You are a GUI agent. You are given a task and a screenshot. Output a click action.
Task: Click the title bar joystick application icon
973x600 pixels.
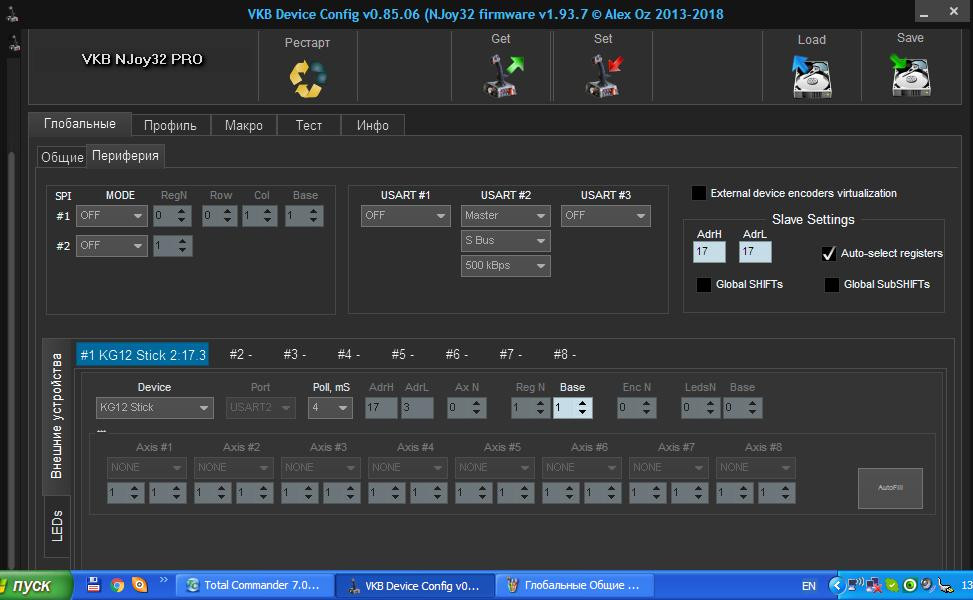pyautogui.click(x=11, y=15)
